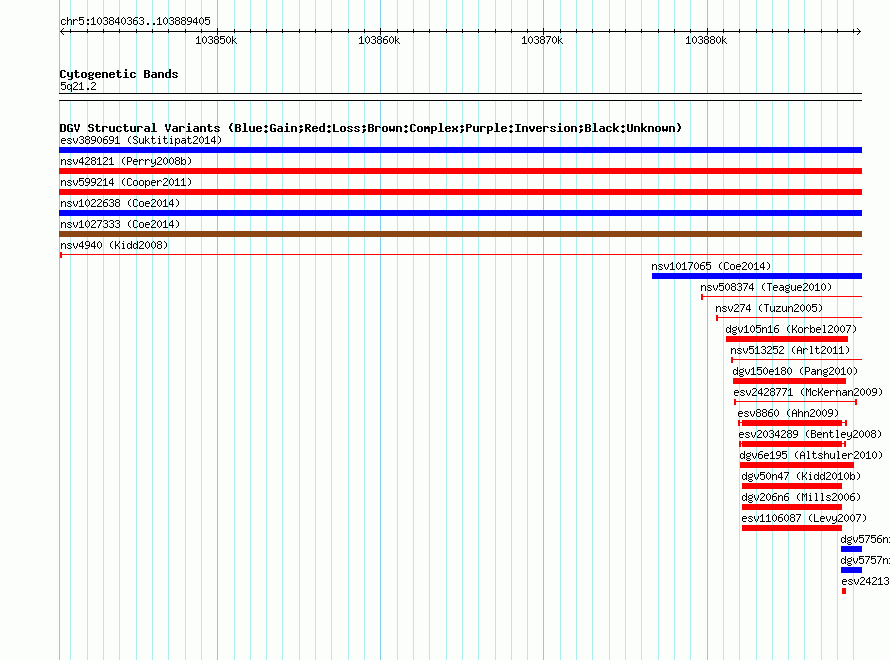Image resolution: width=890 pixels, height=660 pixels.
Task: Open variant nsv1017065 (Coe2014) label
Action: 711,266
